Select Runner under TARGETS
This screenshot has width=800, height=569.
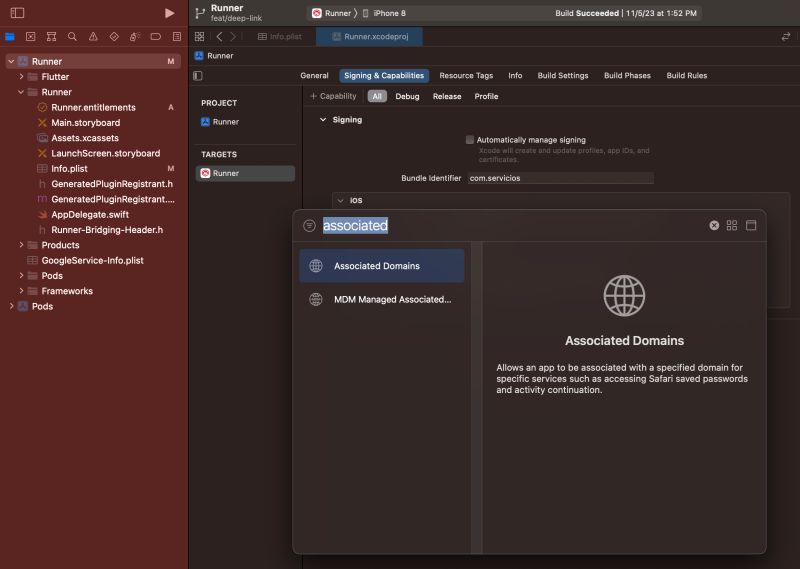pos(245,174)
